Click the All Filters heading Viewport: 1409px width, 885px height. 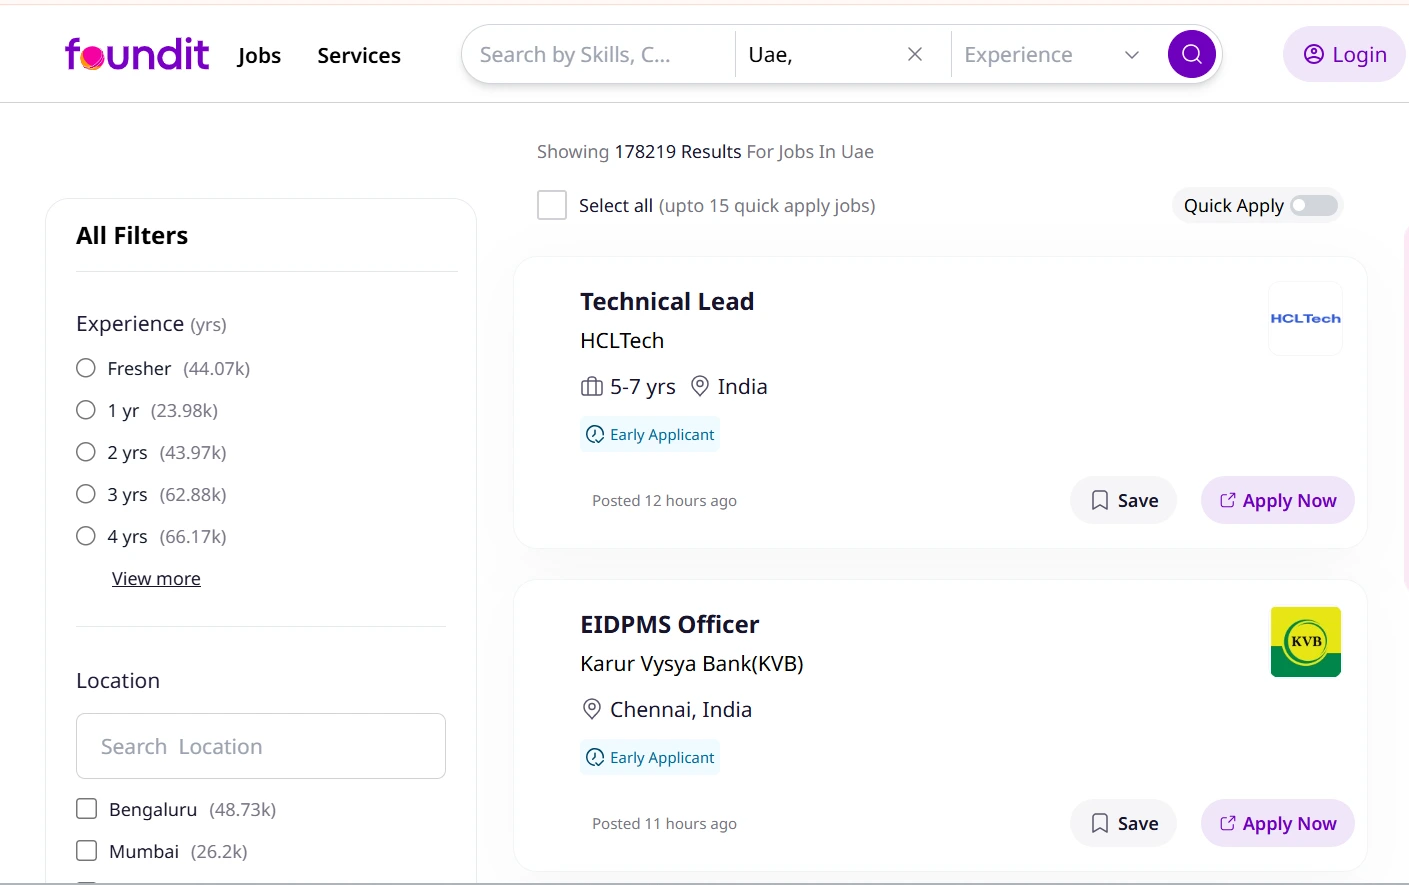[x=132, y=235]
